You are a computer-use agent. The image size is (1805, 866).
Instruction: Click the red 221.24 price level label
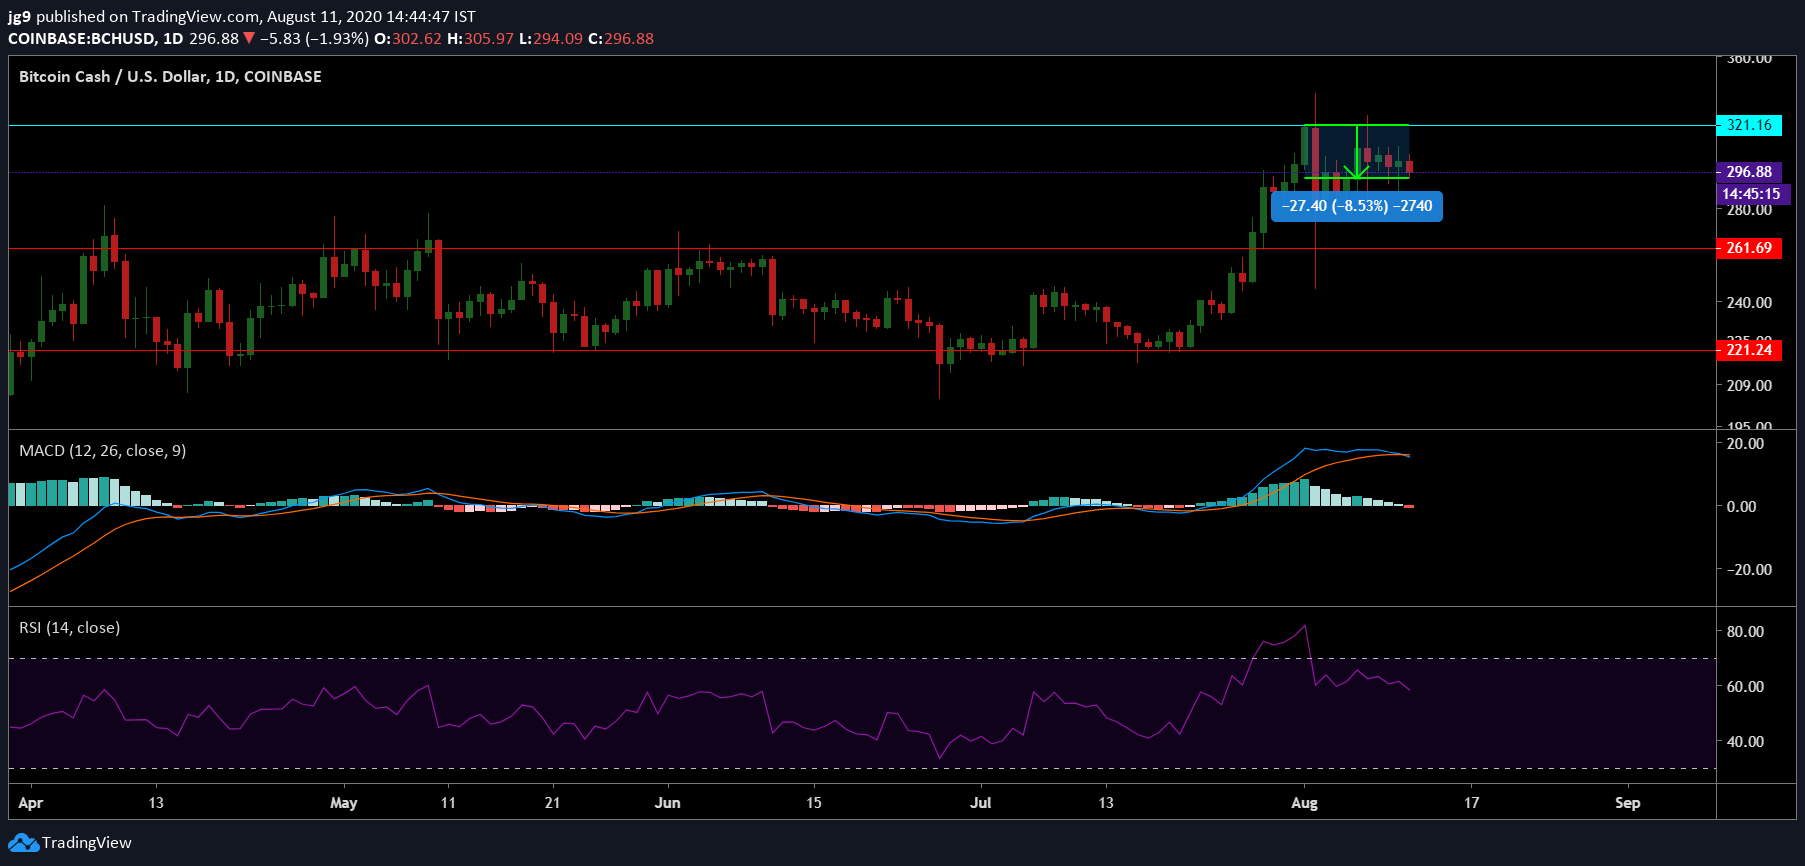1748,350
